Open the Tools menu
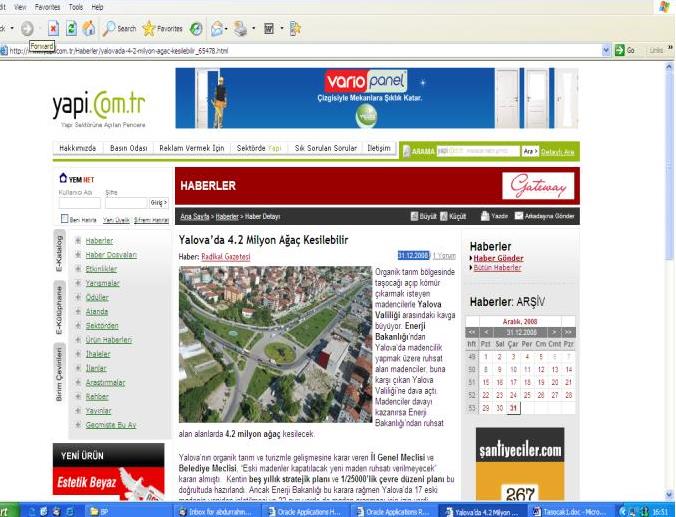 click(x=76, y=7)
